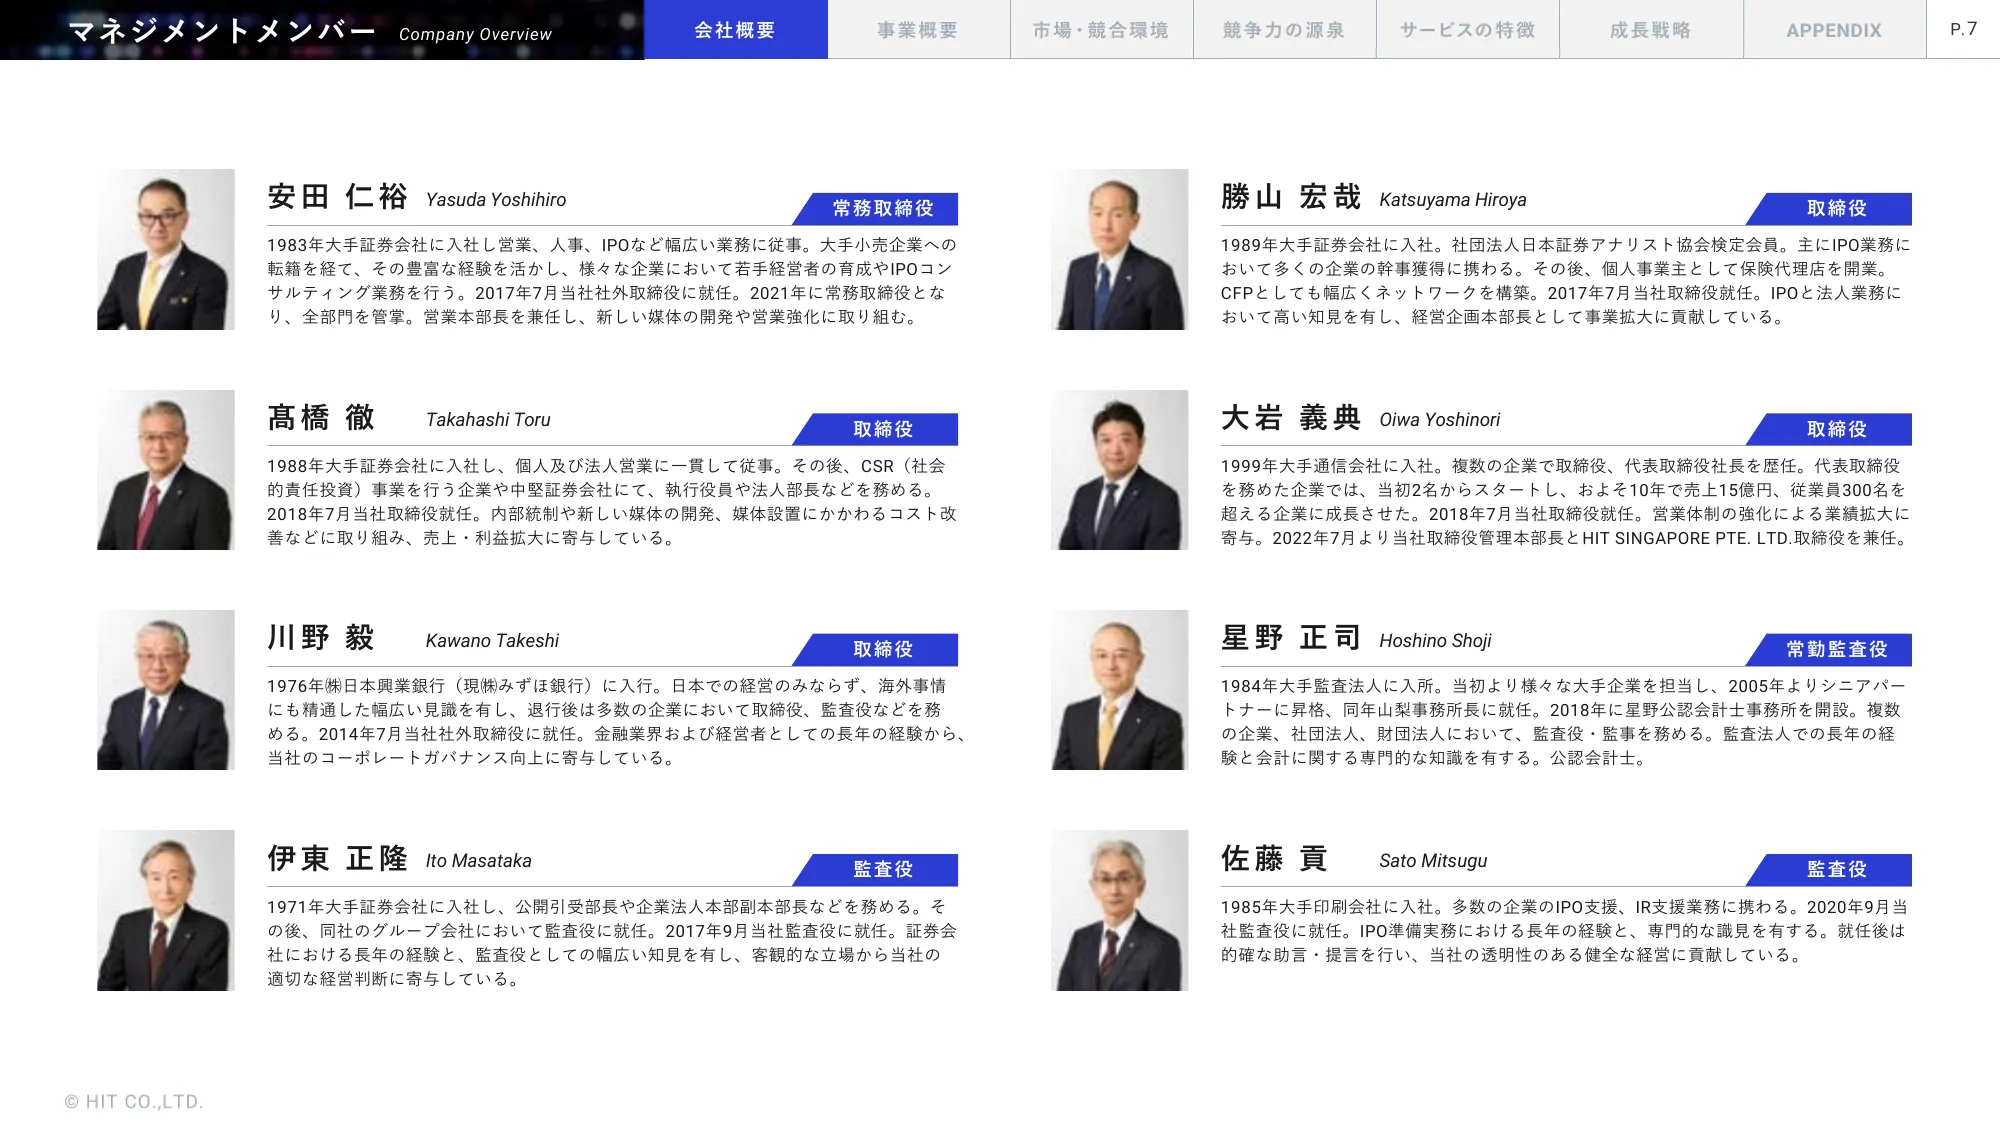2000x1125 pixels.
Task: Click Yasuda Yoshihiro's portrait photo
Action: point(166,250)
